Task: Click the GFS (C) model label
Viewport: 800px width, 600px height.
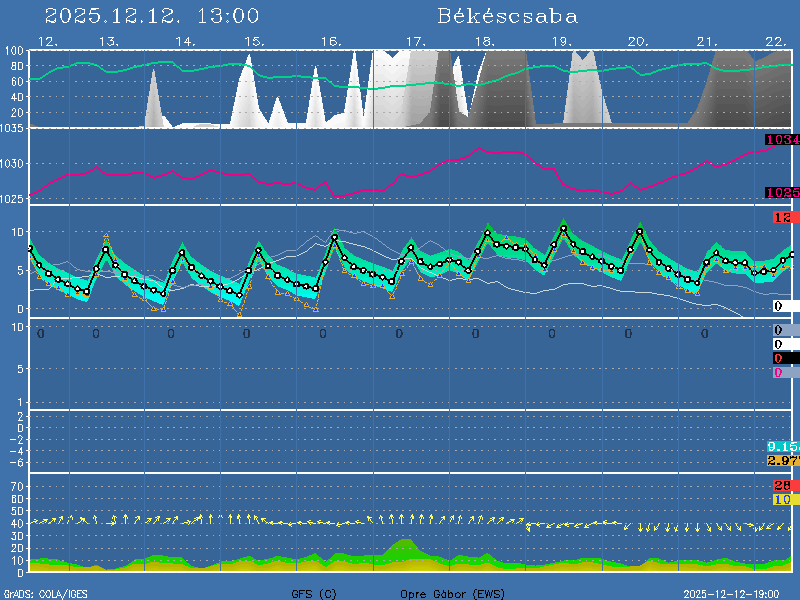Action: [314, 593]
